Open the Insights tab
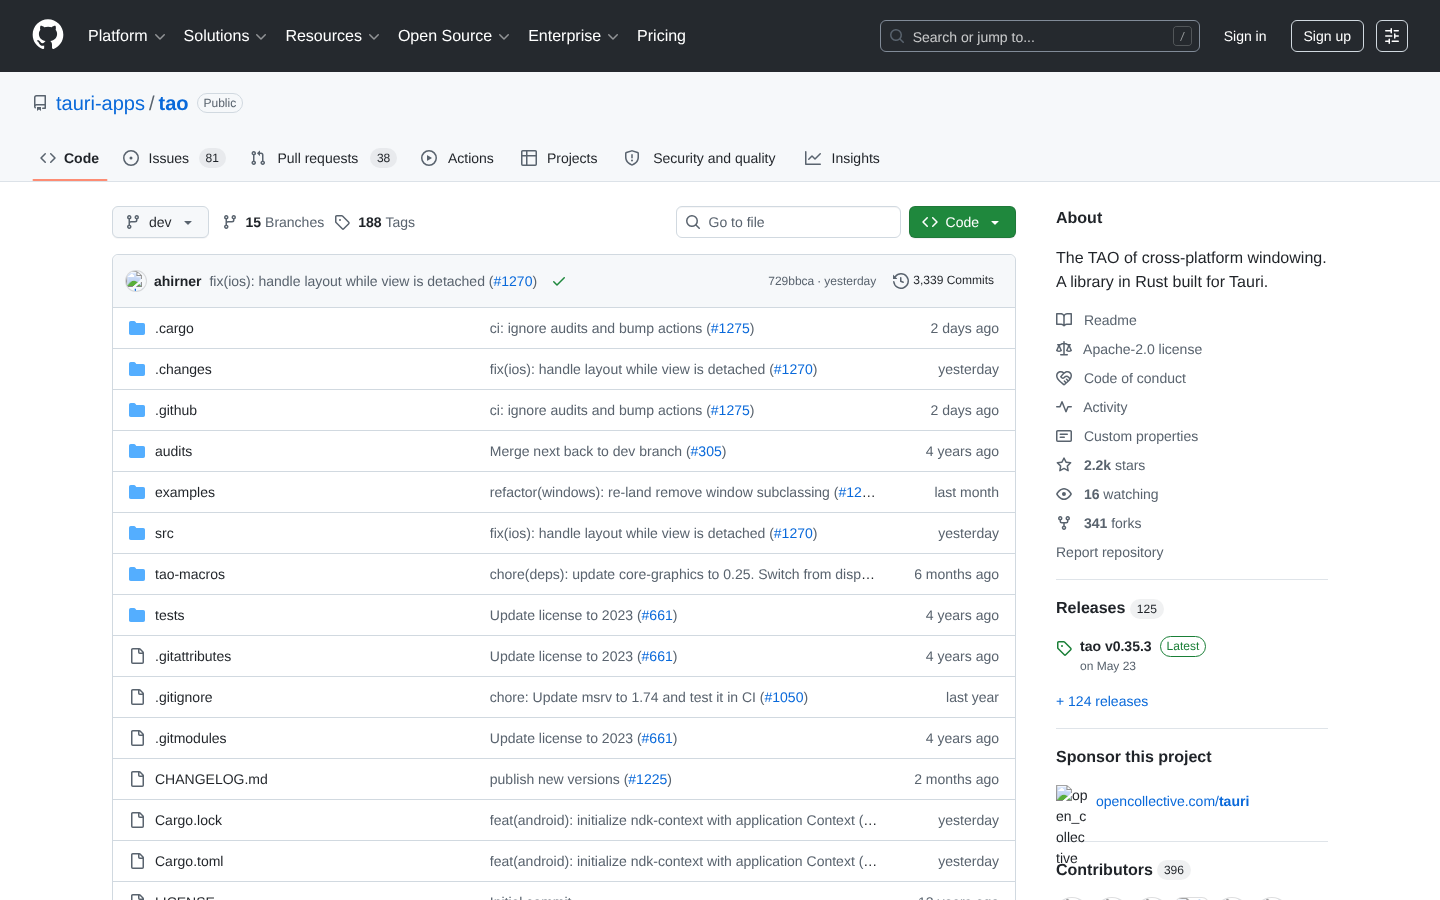 842,158
